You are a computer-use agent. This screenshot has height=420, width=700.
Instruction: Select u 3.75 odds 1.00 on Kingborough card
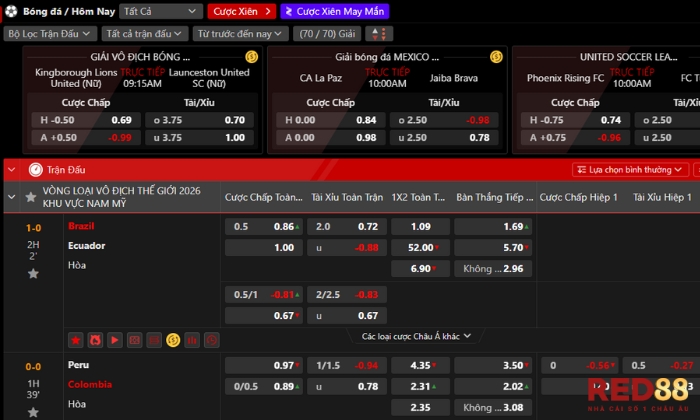tap(200, 137)
